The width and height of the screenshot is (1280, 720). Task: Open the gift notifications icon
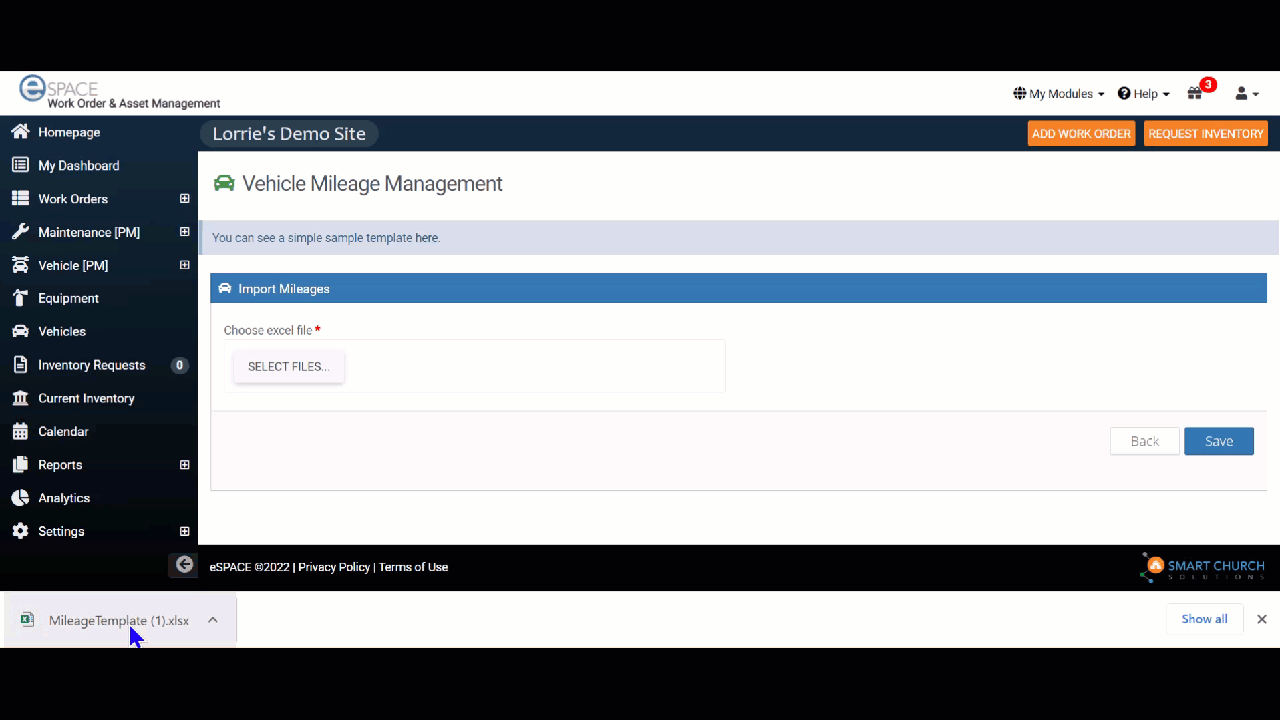pos(1195,93)
